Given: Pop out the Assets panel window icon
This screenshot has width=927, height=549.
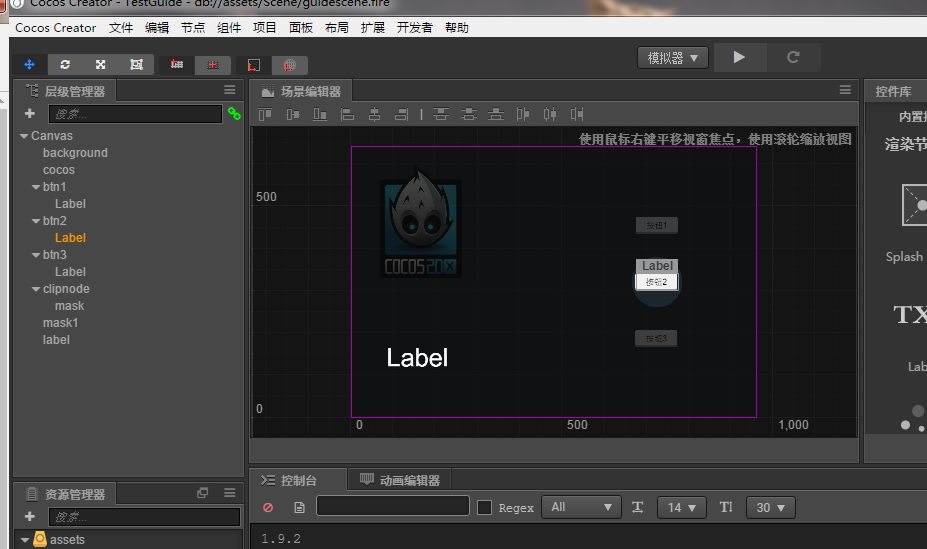Looking at the screenshot, I should click(203, 493).
